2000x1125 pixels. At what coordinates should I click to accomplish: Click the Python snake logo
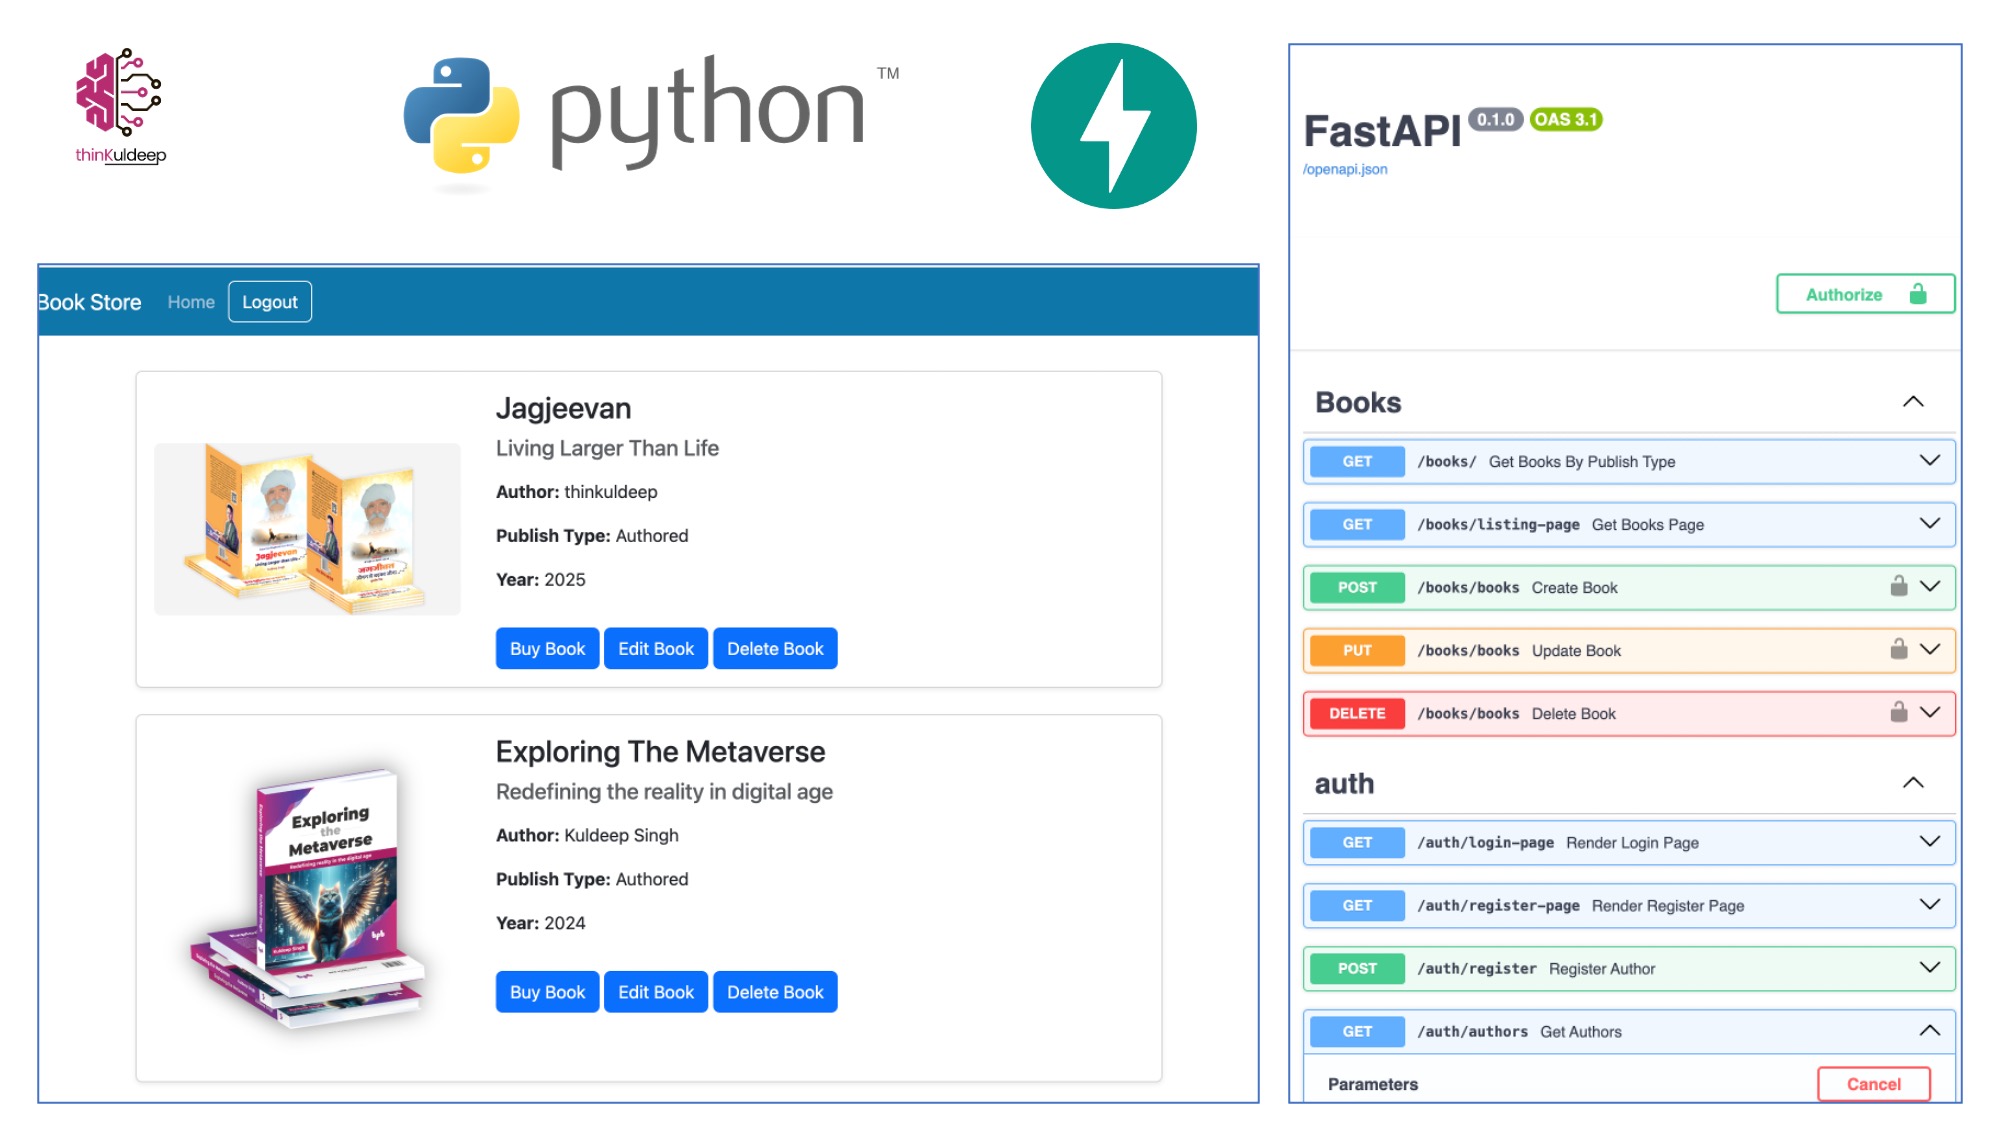coord(461,115)
